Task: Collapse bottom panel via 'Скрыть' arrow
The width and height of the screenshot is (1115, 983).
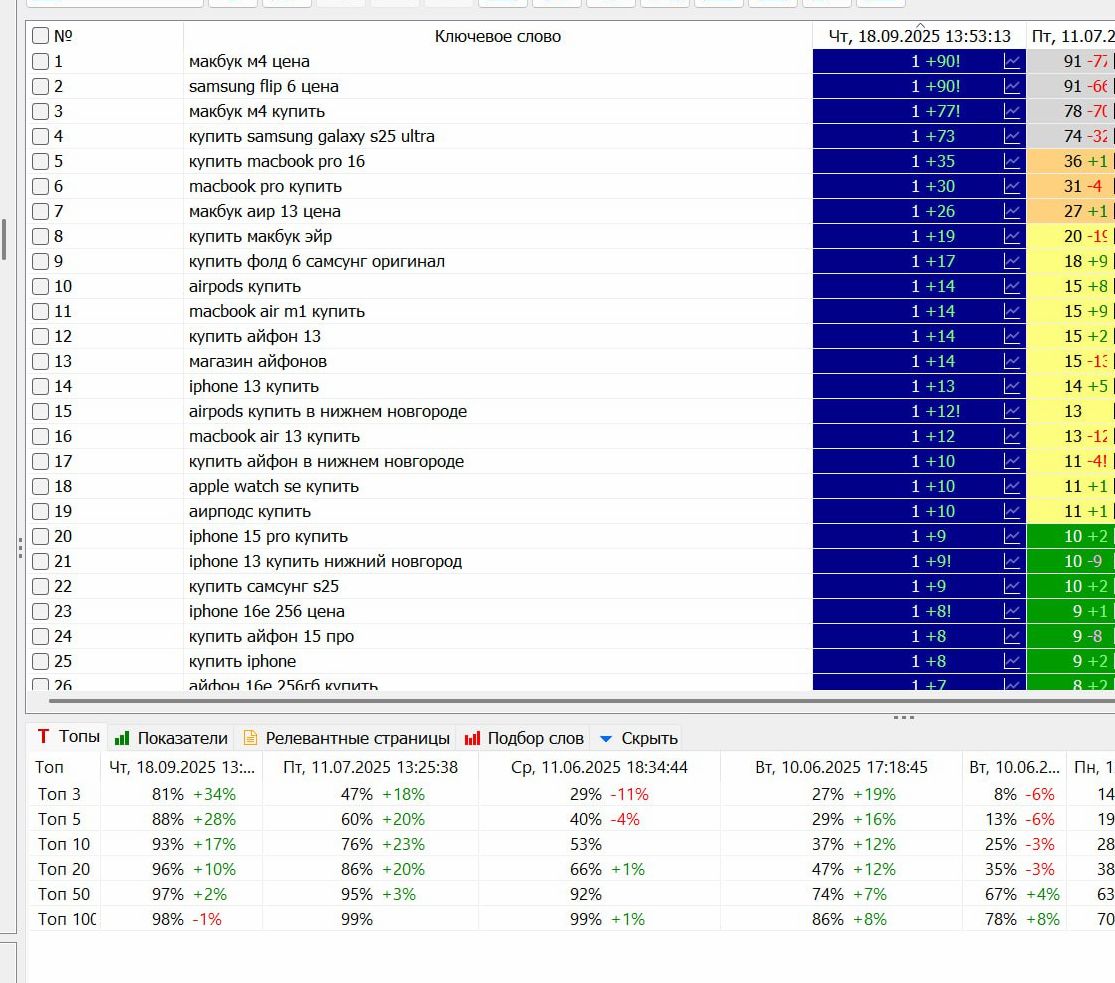Action: coord(638,738)
